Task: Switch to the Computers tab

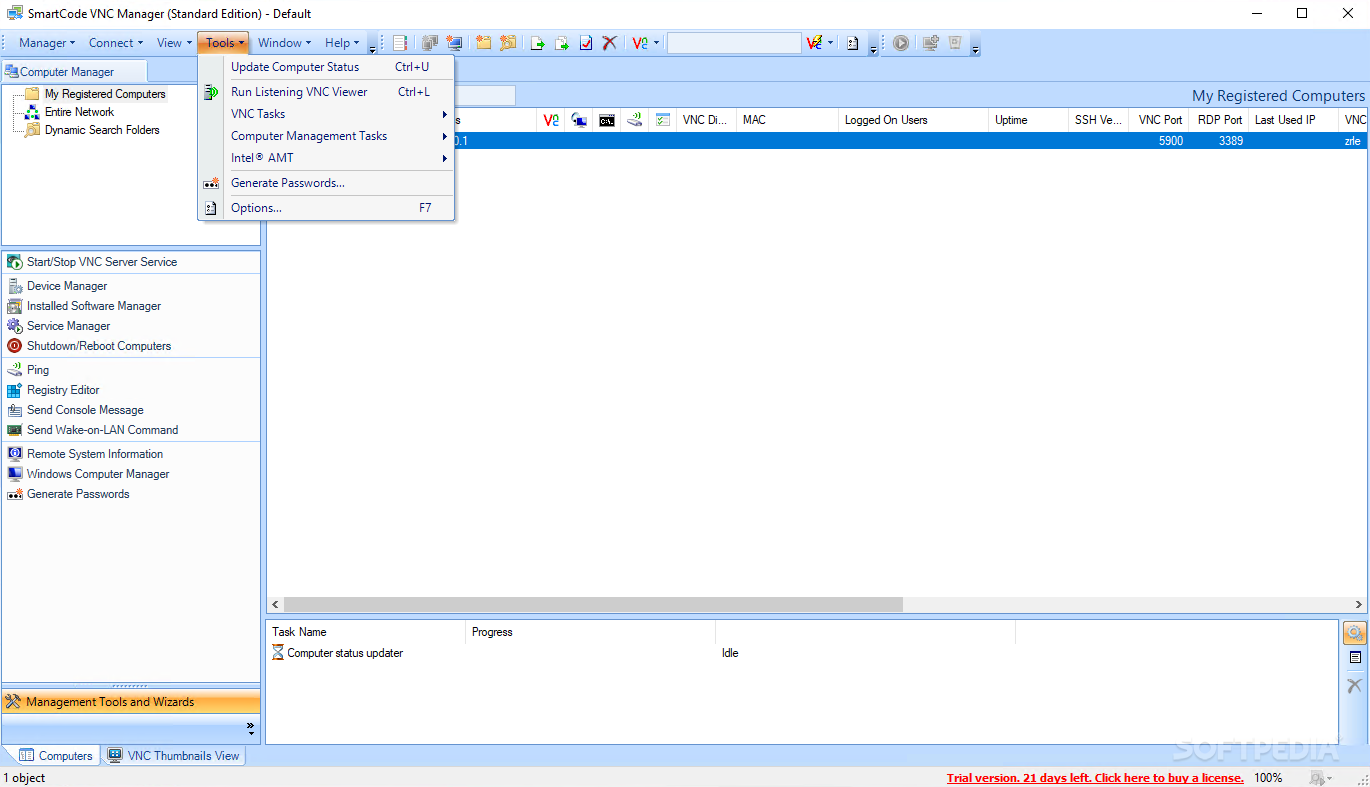Action: 56,756
